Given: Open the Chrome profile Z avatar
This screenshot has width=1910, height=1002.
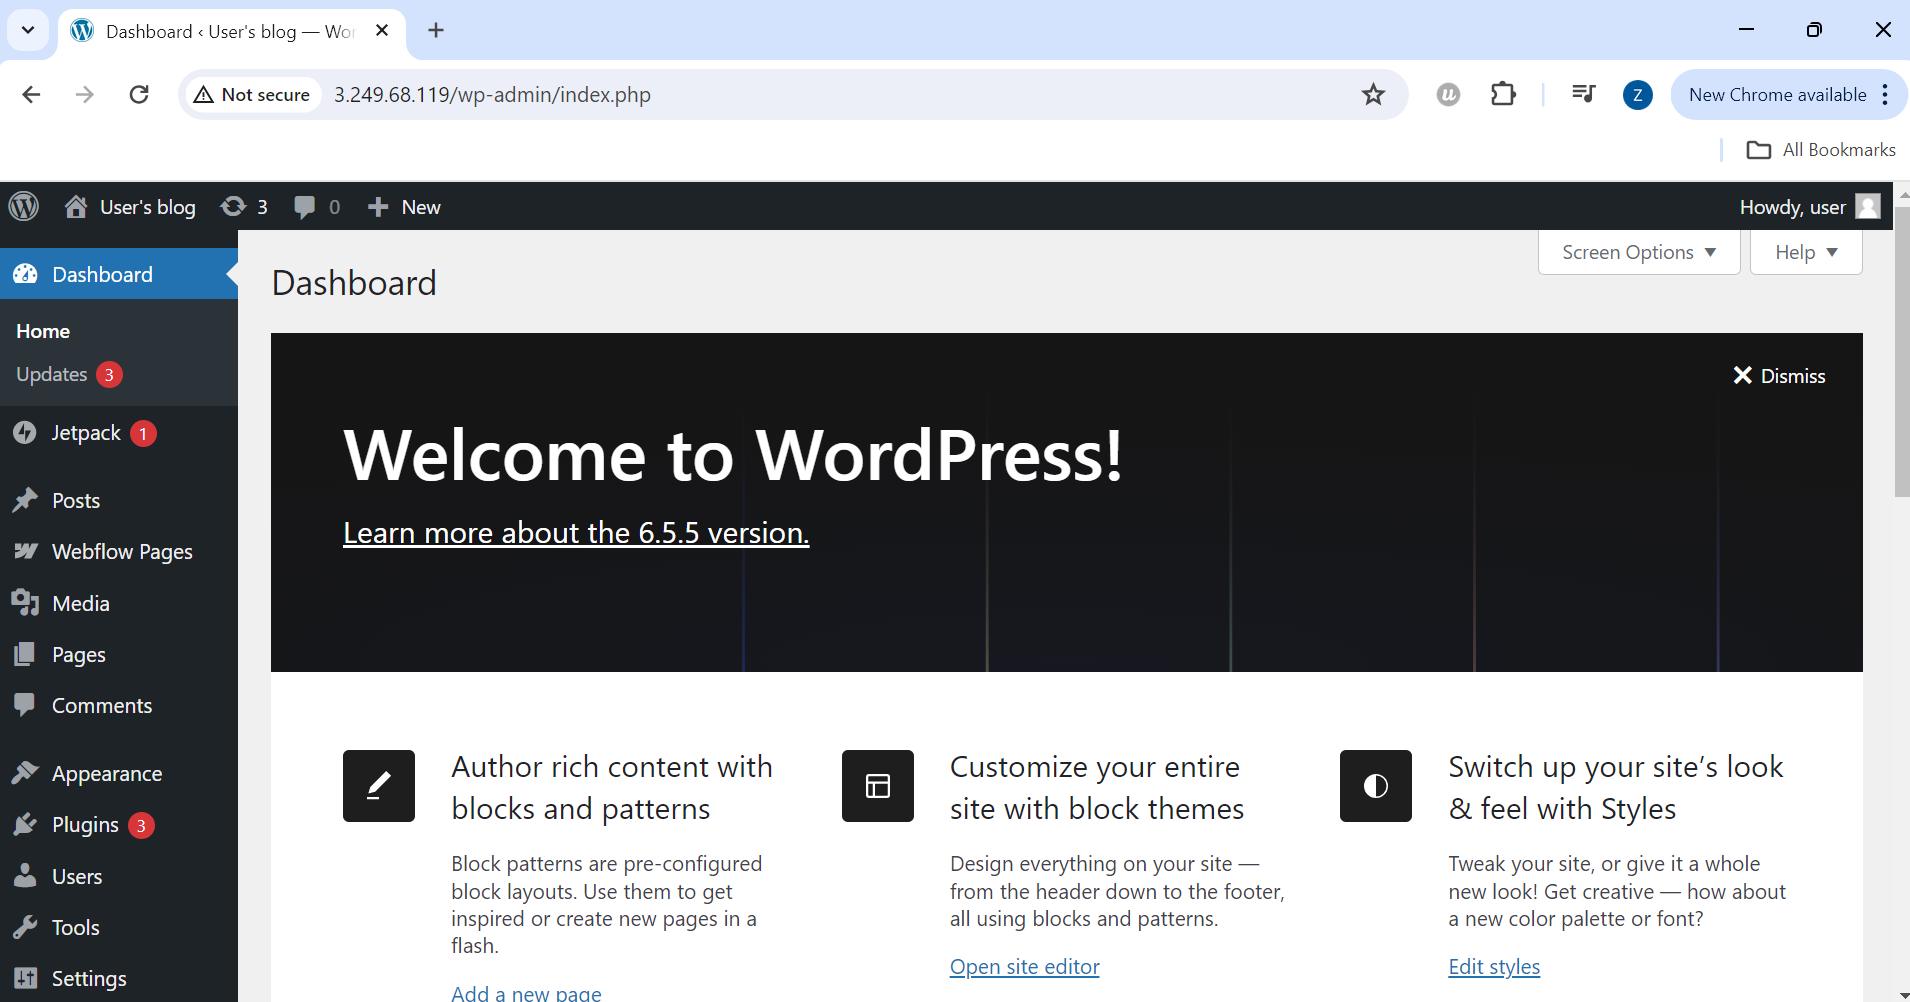Looking at the screenshot, I should tap(1637, 95).
